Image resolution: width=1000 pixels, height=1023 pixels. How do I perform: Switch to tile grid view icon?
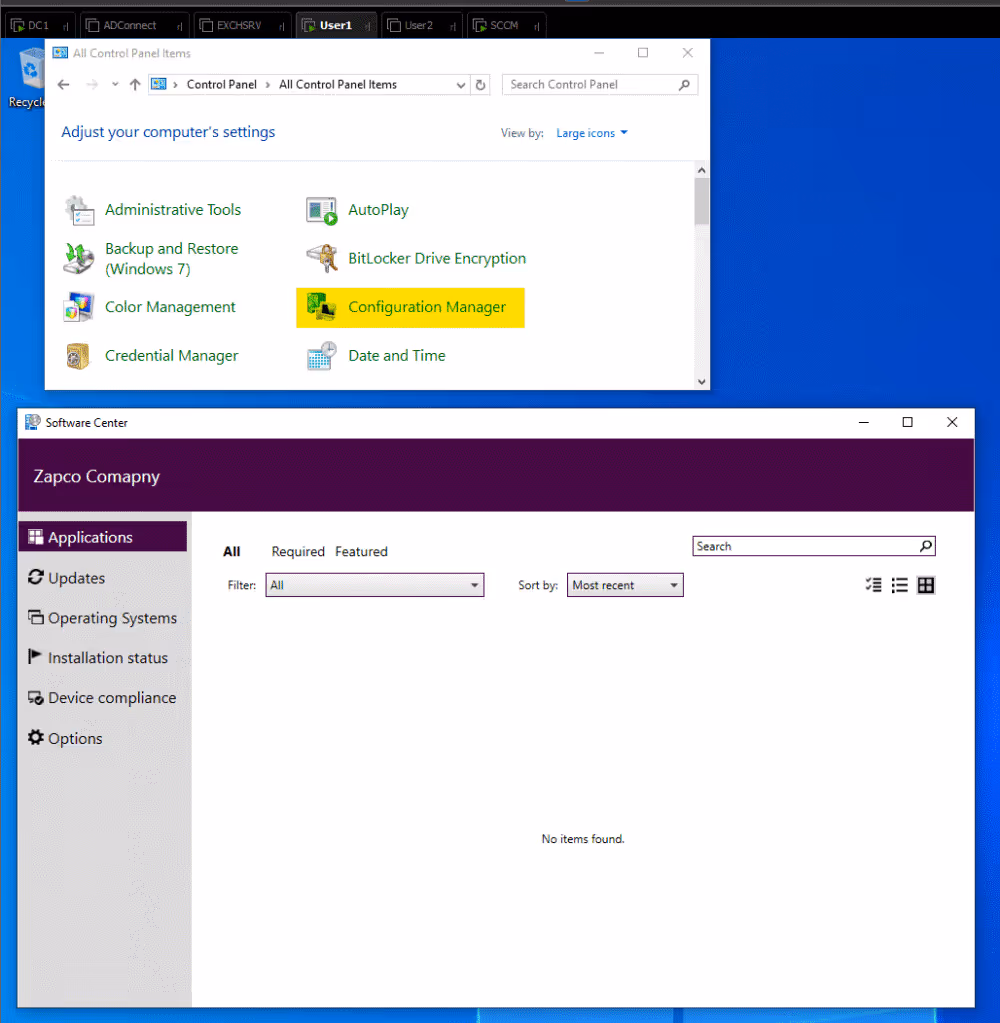[x=926, y=585]
